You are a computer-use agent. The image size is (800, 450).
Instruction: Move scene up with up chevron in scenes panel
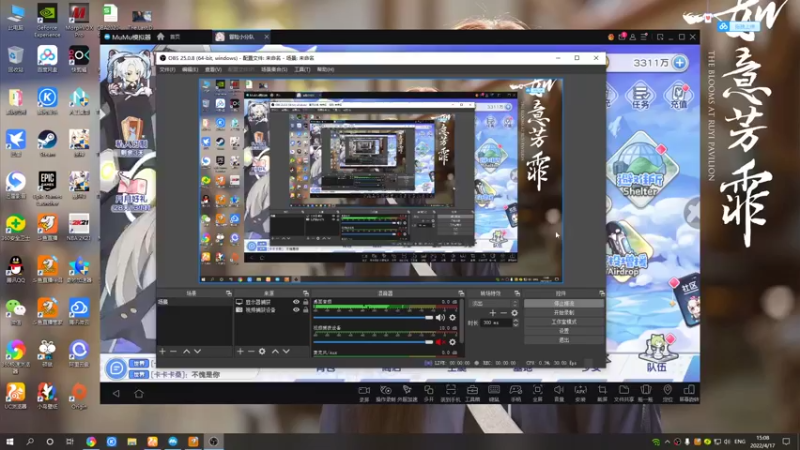(x=186, y=351)
